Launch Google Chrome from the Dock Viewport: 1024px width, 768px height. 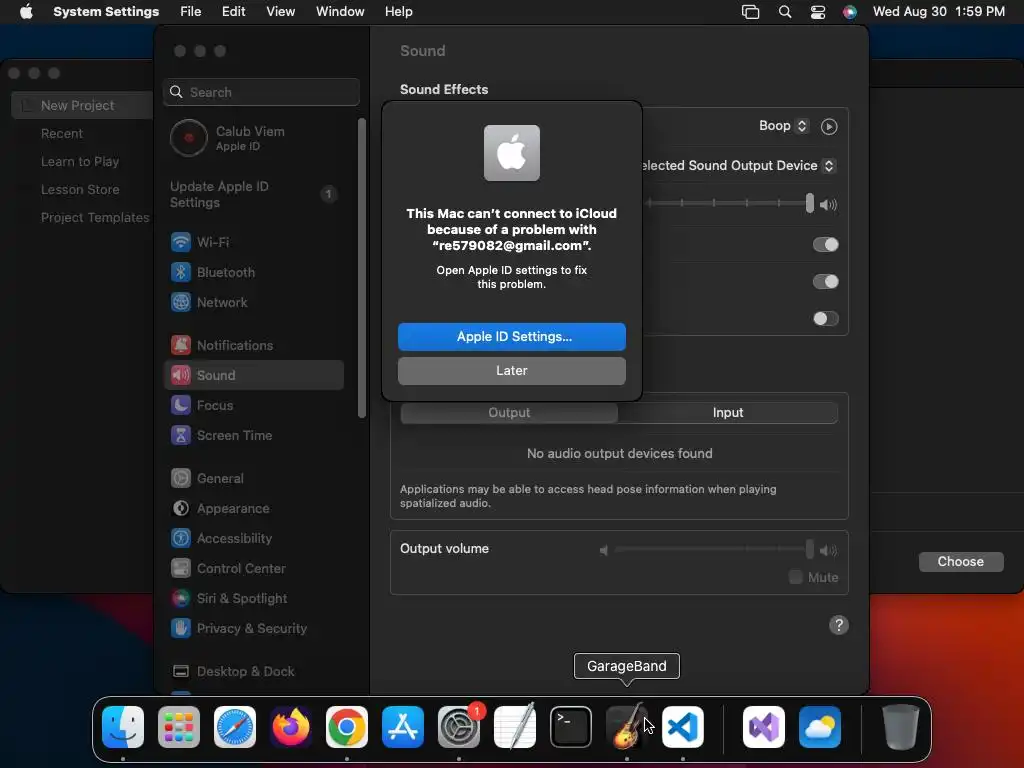(x=347, y=726)
